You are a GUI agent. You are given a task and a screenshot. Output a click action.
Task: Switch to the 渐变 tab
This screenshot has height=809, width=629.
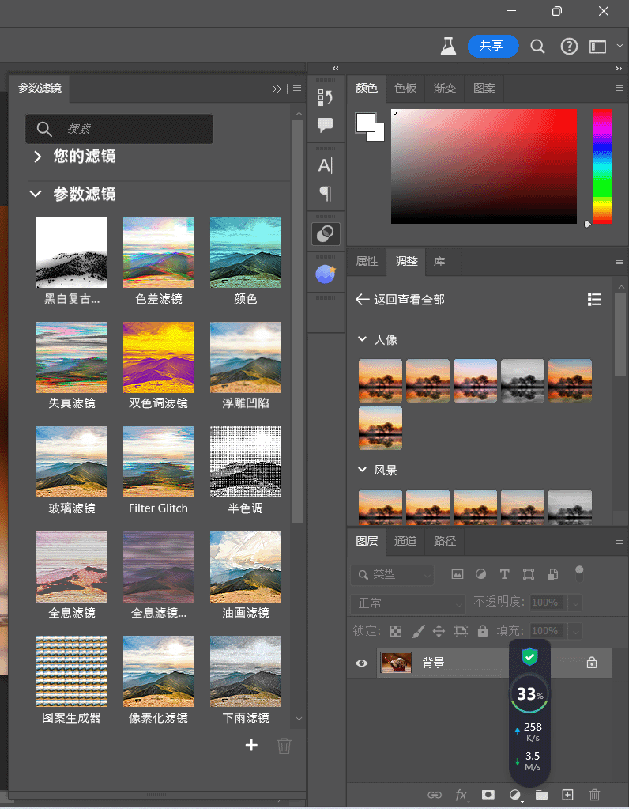click(444, 88)
